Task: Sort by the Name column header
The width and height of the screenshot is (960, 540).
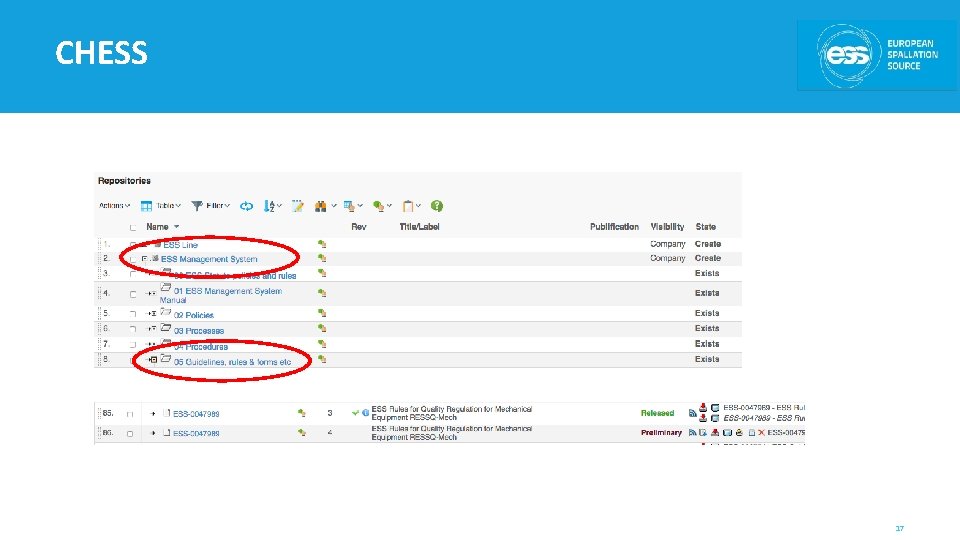Action: pyautogui.click(x=157, y=227)
